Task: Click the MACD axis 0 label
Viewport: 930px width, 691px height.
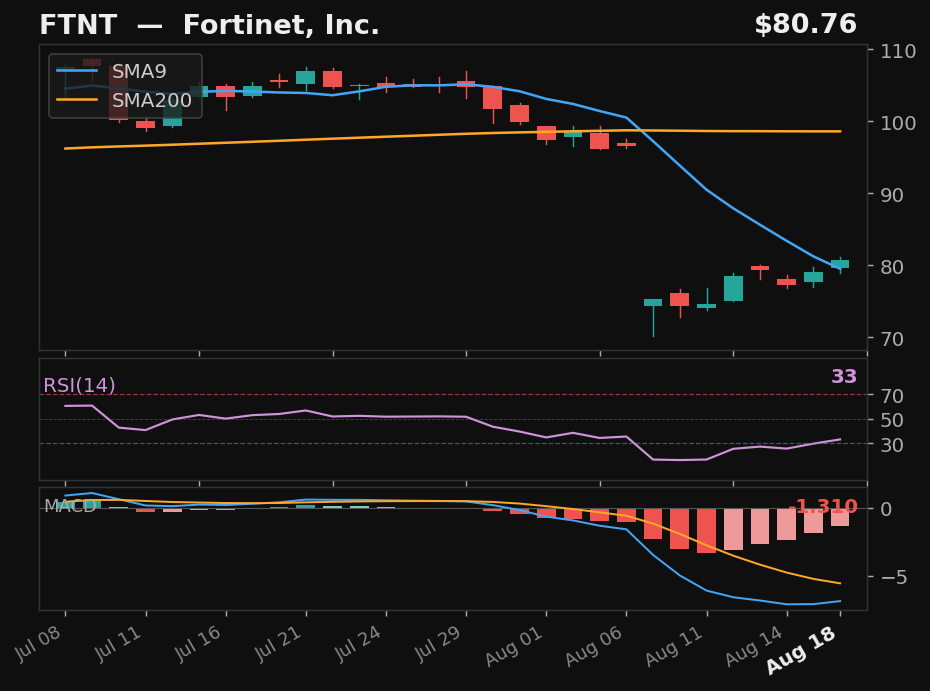Action: (x=886, y=509)
